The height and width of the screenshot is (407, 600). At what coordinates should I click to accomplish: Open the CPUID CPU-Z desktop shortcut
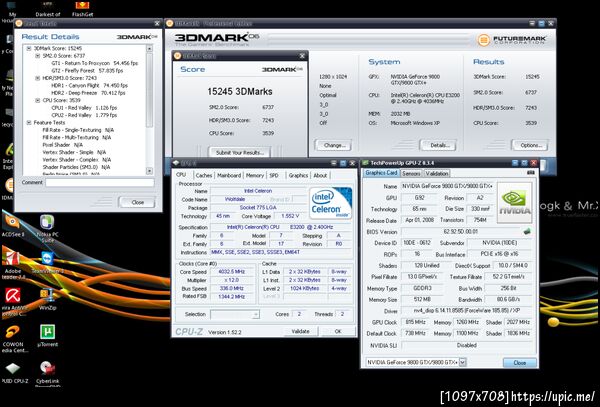click(14, 373)
